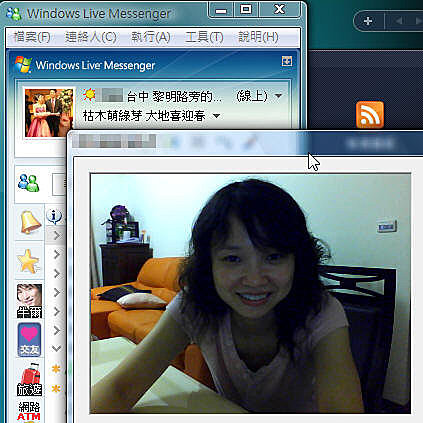
Task: Expand the personal message 枯木萌綠芽 dropdown arrow
Action: 216,116
